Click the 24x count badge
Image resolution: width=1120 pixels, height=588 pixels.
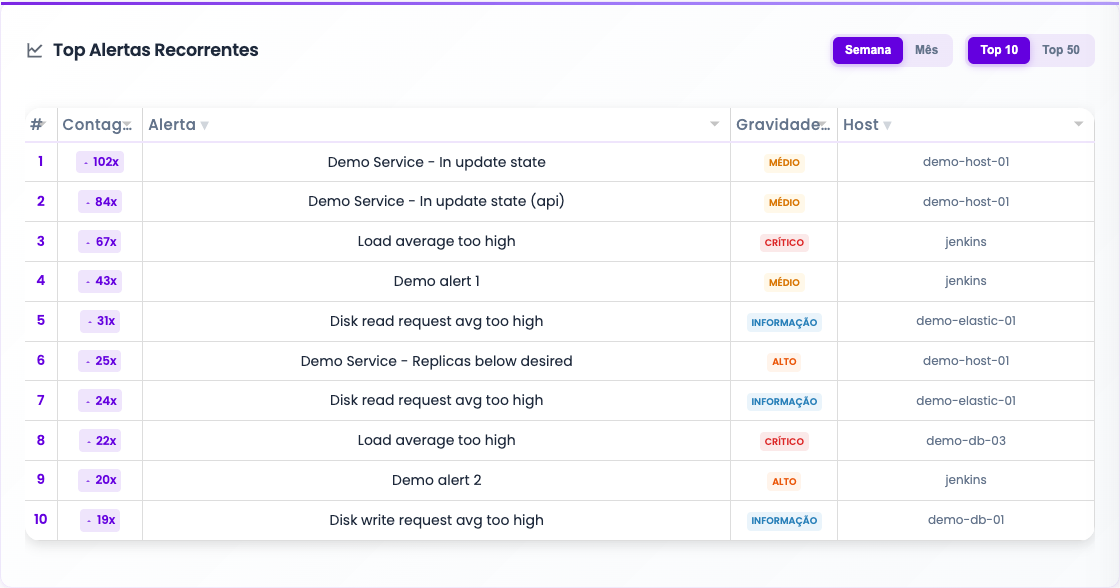point(100,402)
